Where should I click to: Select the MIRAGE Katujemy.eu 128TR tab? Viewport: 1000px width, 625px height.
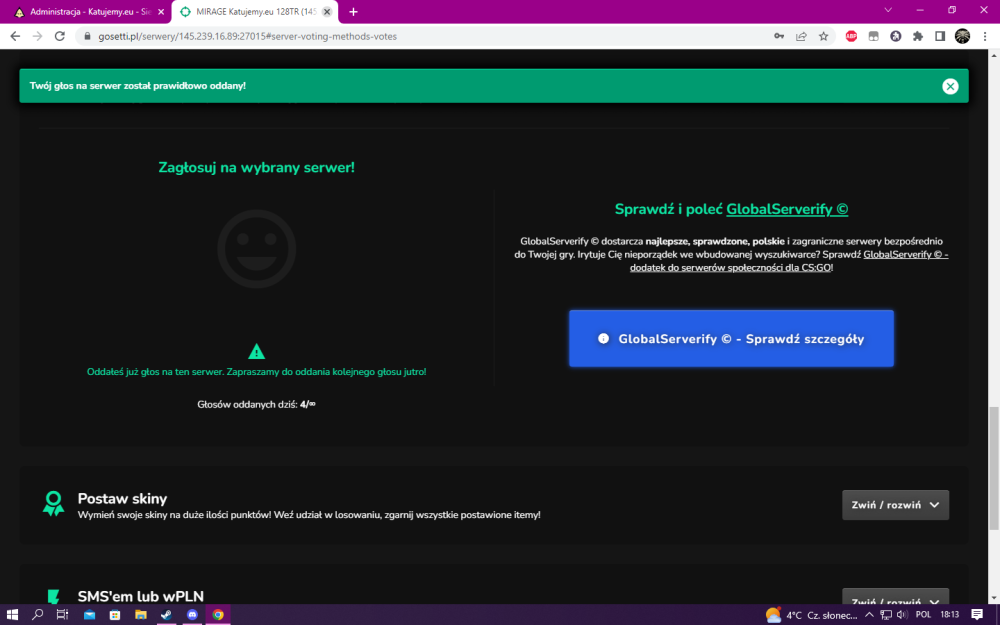pyautogui.click(x=255, y=11)
